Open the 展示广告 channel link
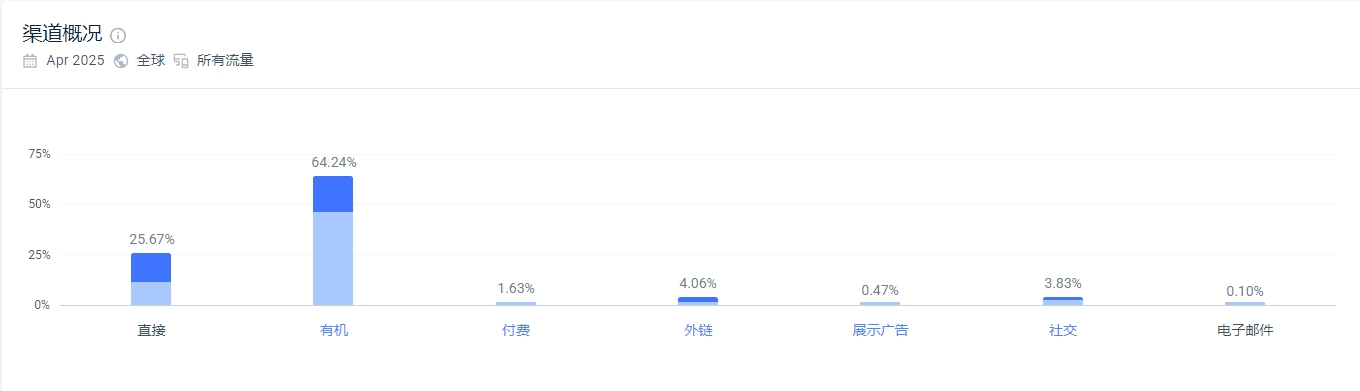 (x=880, y=330)
